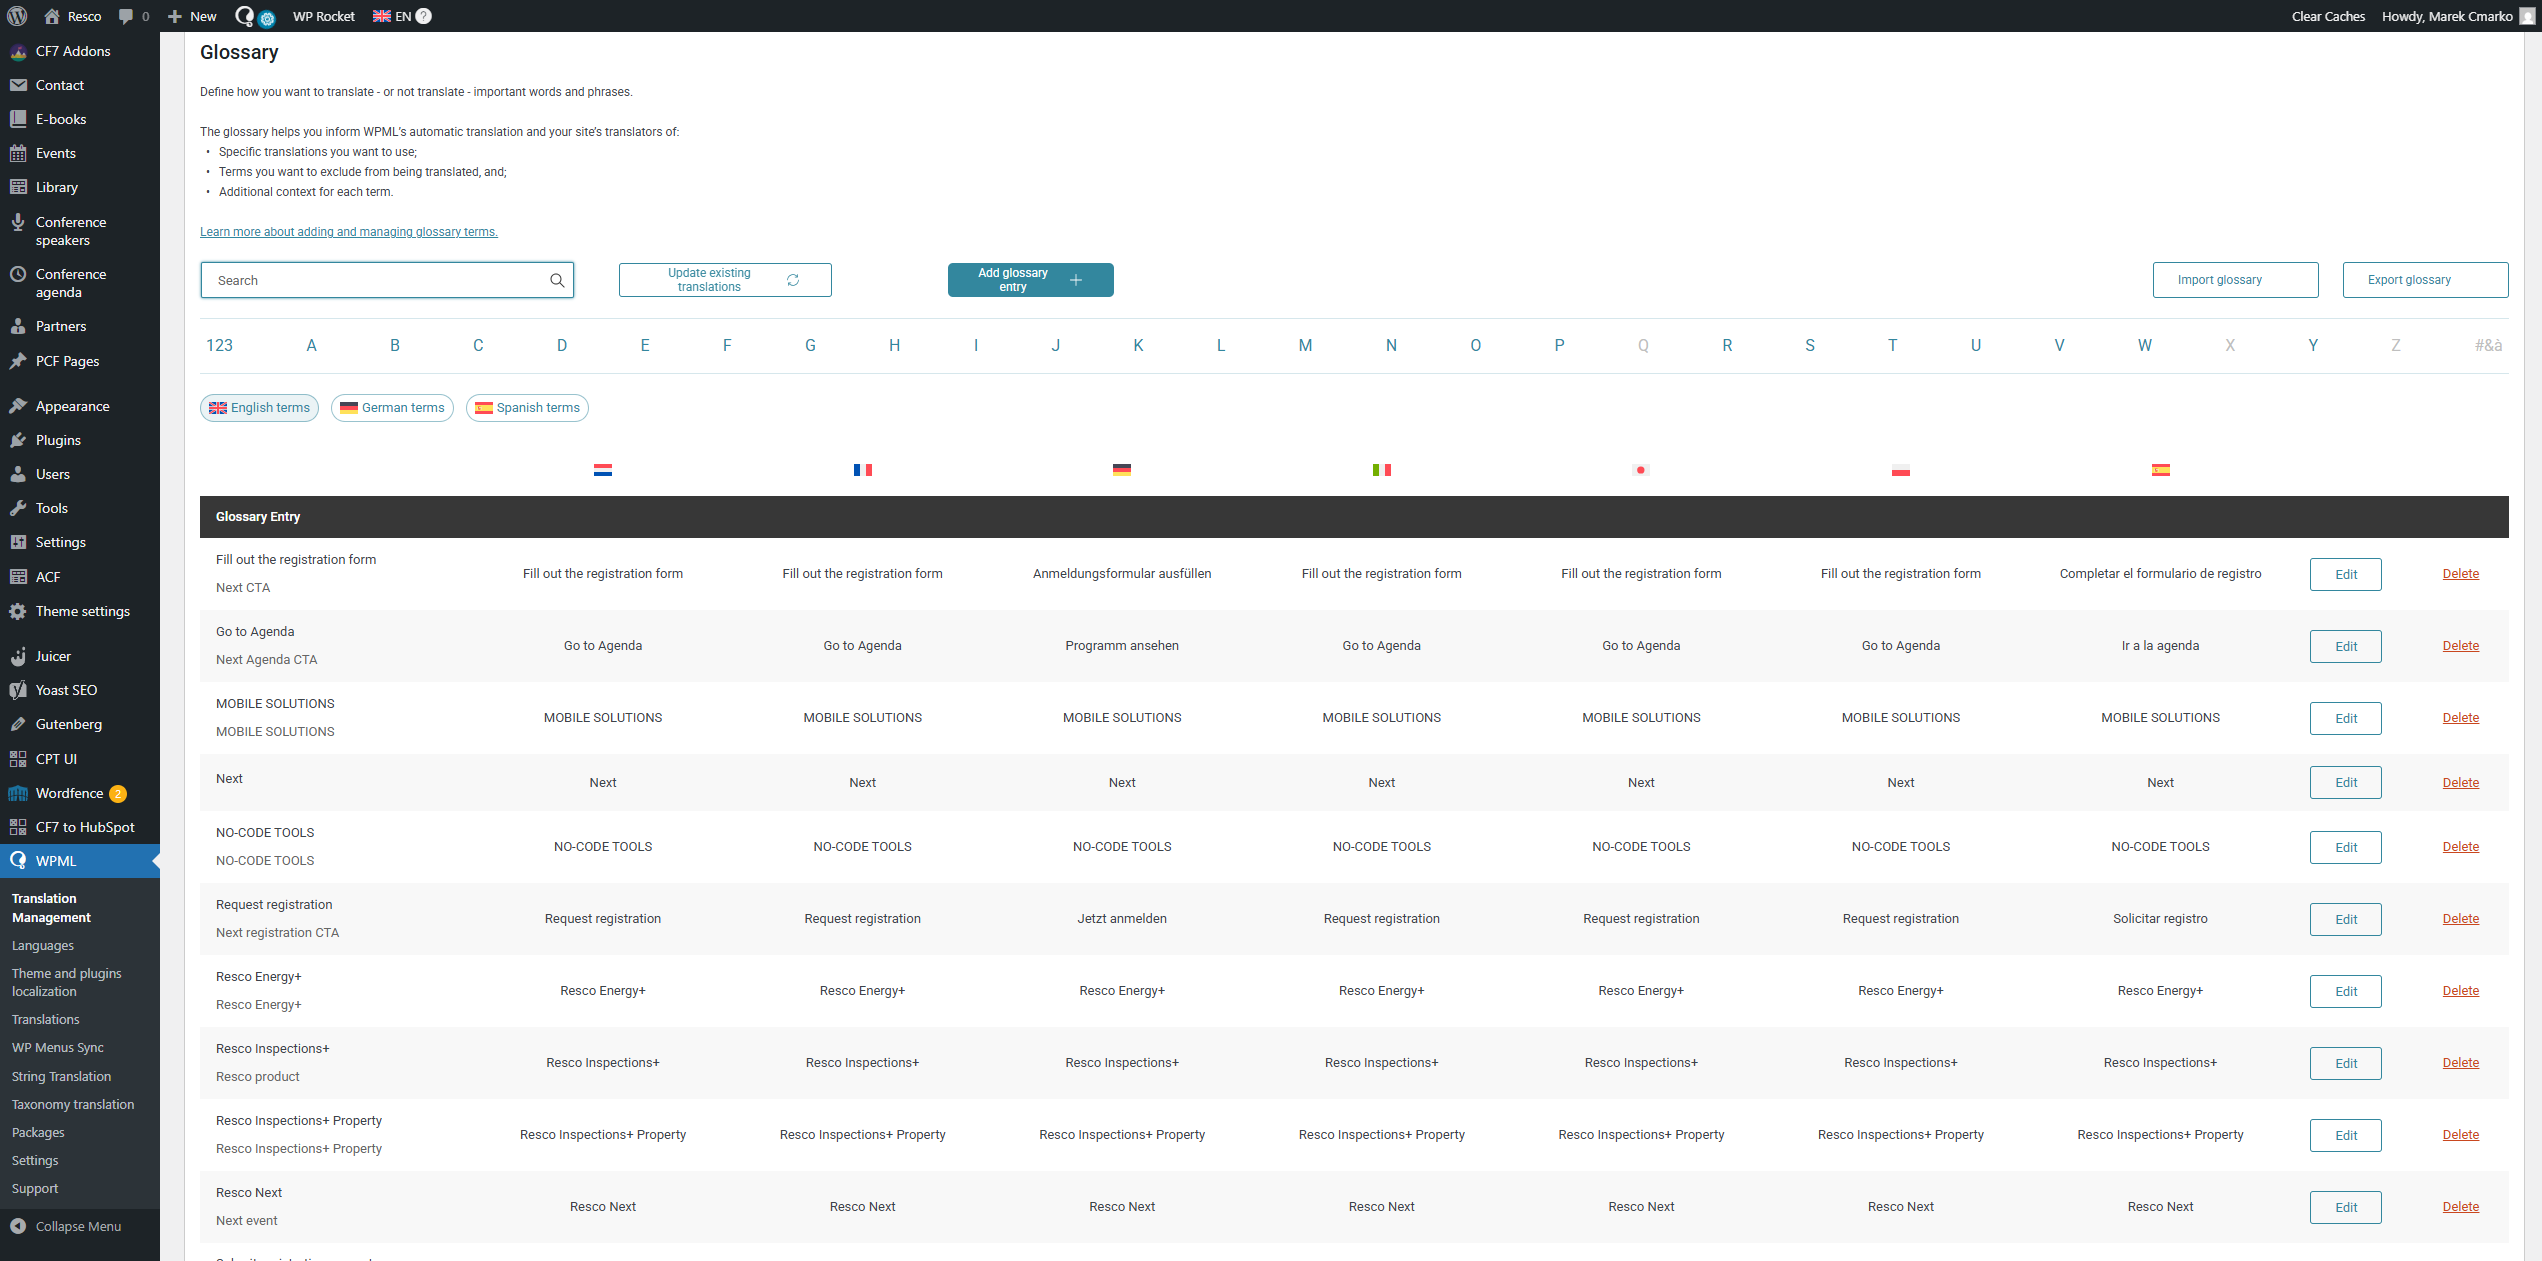Click the French flag column header

[x=863, y=470]
